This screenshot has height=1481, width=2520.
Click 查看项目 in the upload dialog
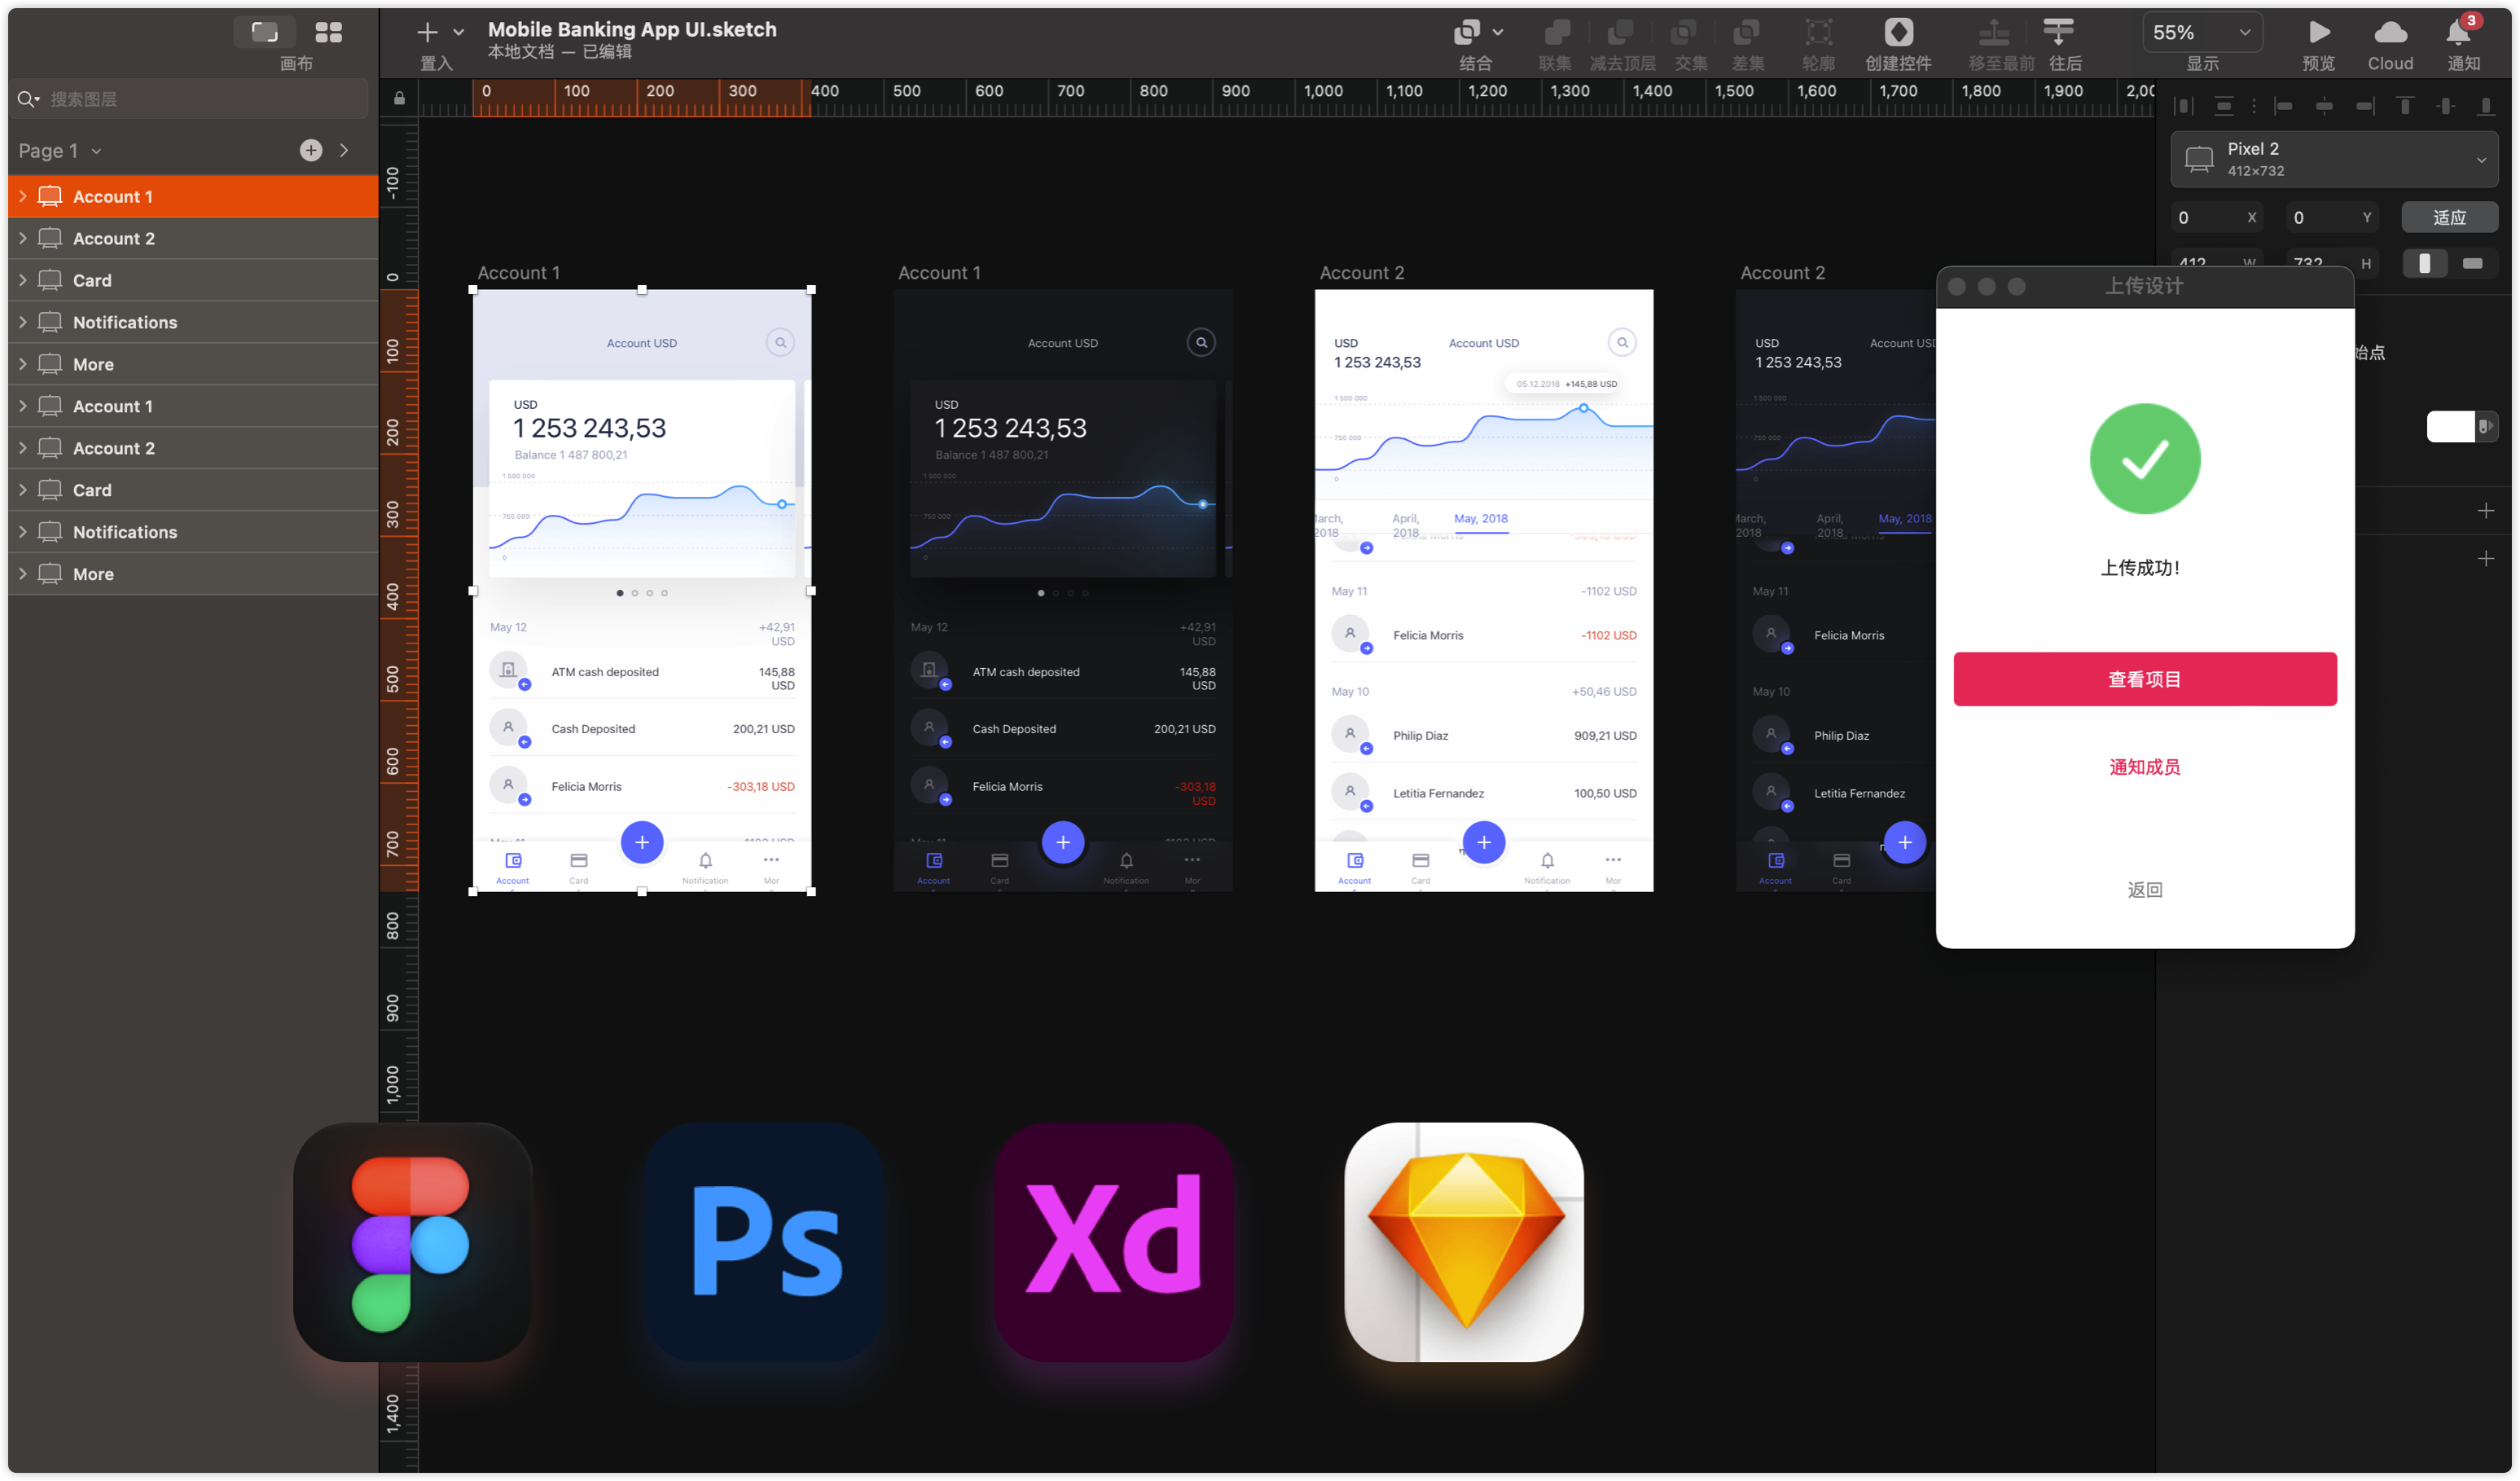click(x=2145, y=680)
